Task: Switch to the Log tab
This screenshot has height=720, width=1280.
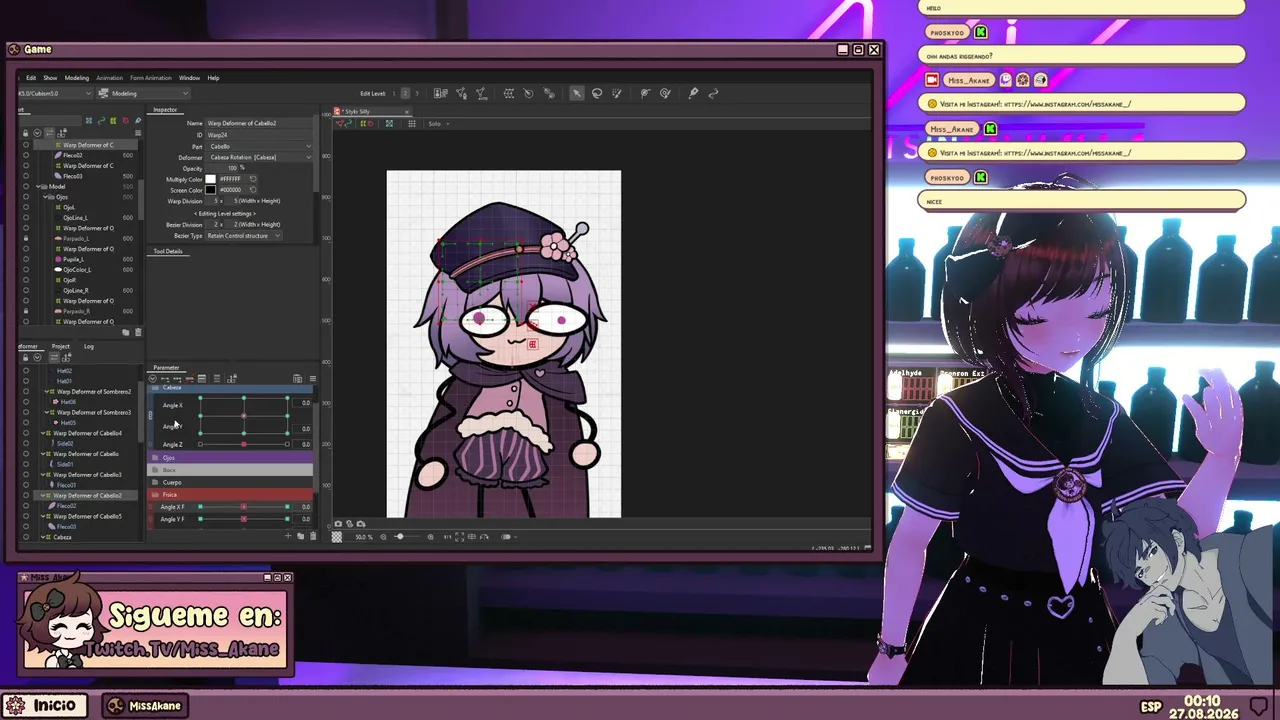Action: [x=89, y=346]
